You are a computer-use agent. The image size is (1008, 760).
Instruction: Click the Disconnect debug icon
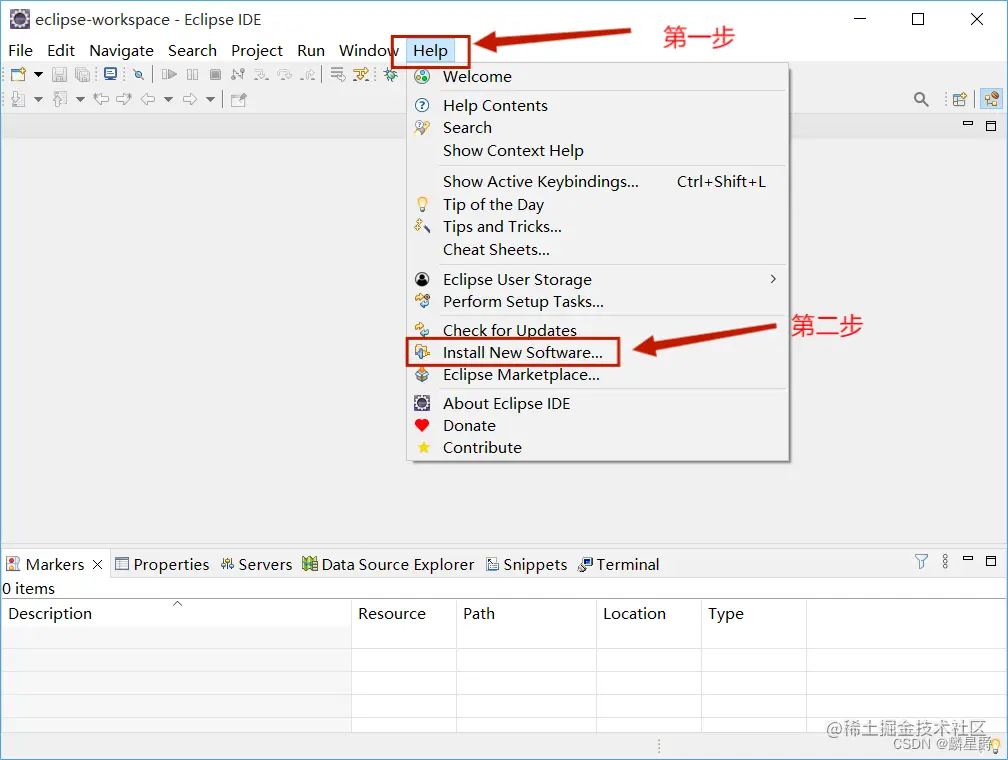coord(238,75)
